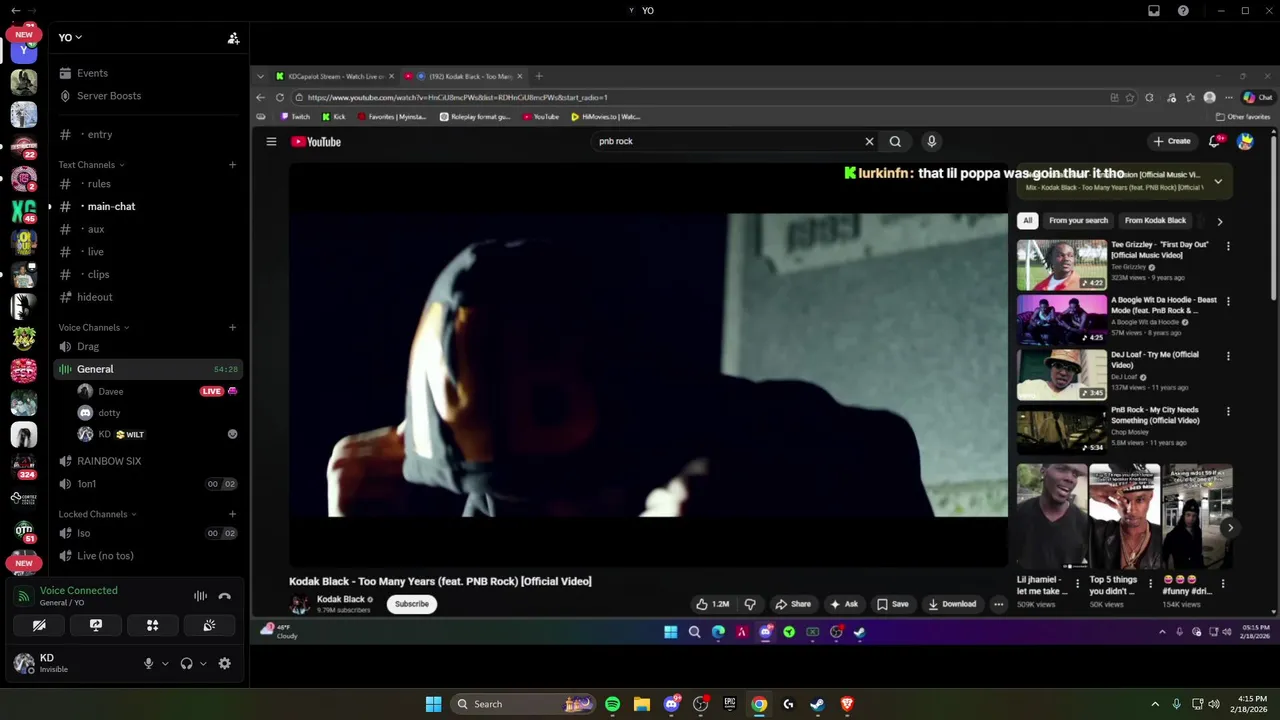Click Share under the video
The image size is (1280, 720).
(793, 604)
